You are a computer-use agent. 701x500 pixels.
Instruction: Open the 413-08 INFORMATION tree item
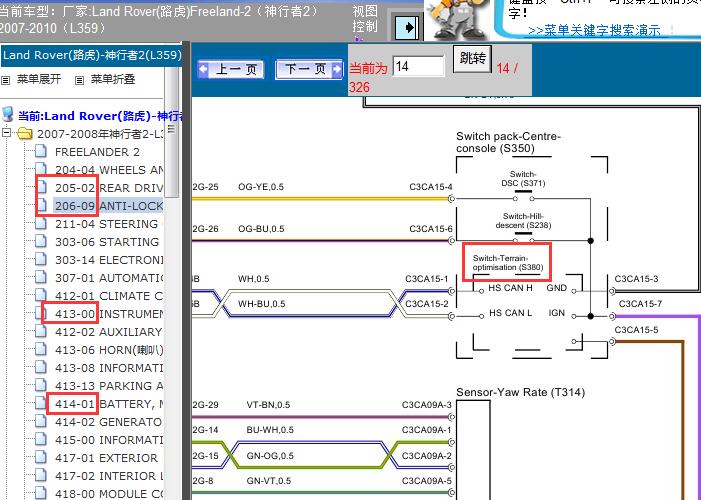point(109,368)
